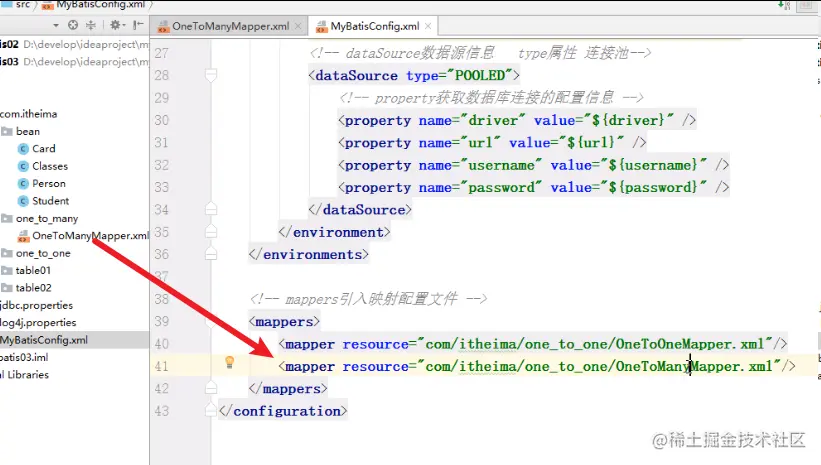Click the one_to_one package folder icon
821x465 pixels.
[7, 253]
